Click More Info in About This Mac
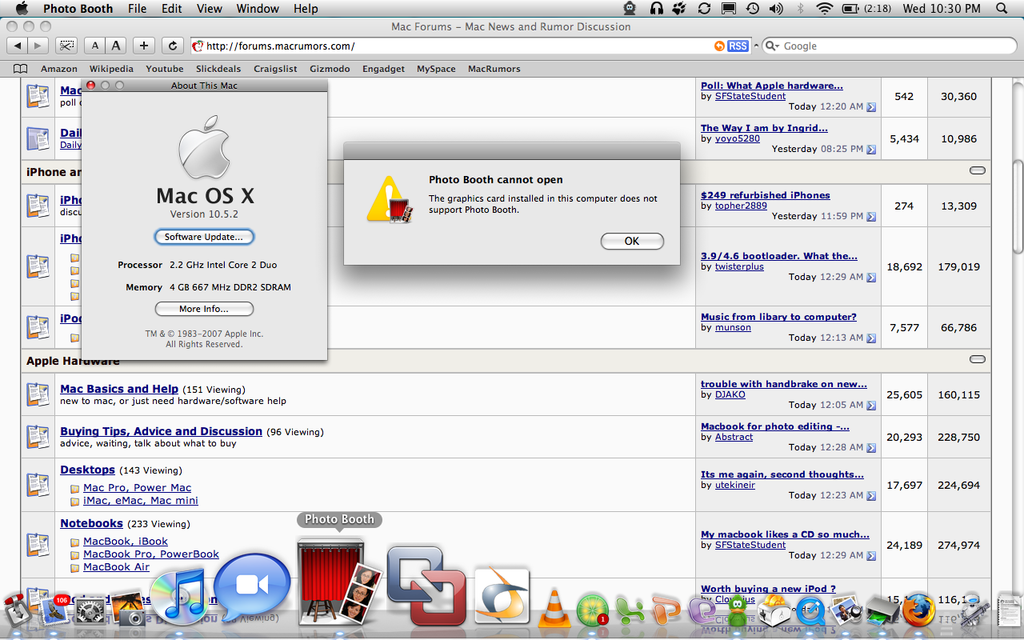Viewport: 1024px width, 640px height. coord(204,309)
